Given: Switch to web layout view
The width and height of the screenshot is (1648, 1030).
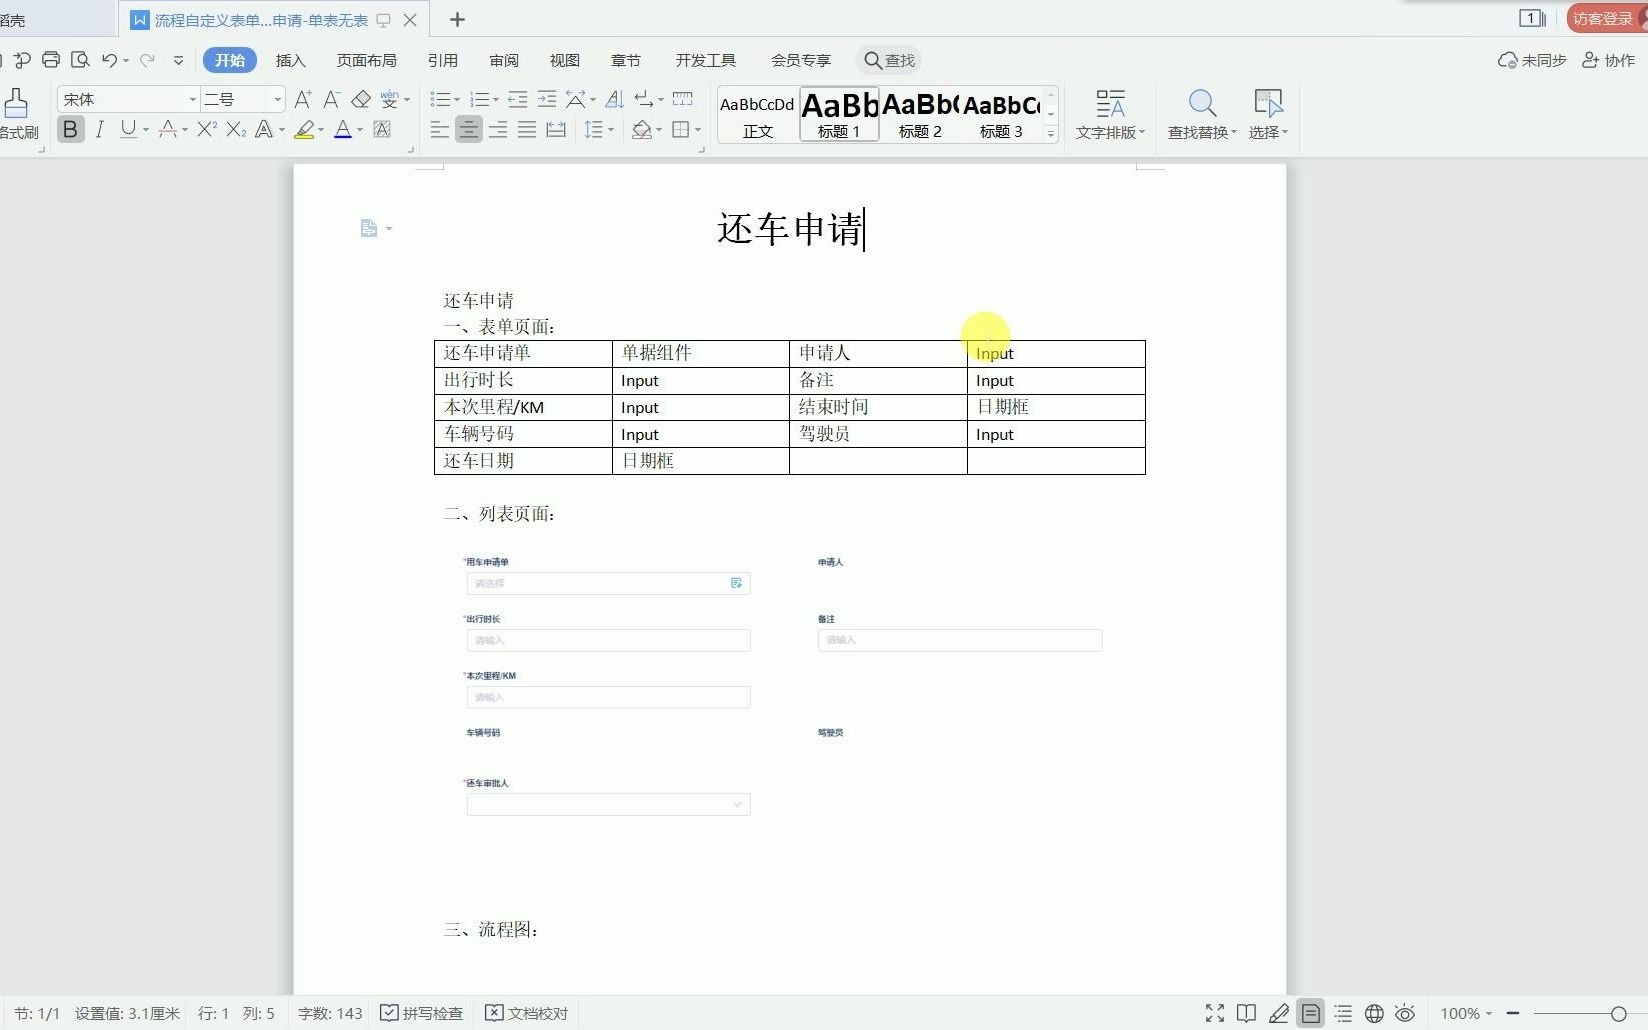Looking at the screenshot, I should click(1374, 1014).
